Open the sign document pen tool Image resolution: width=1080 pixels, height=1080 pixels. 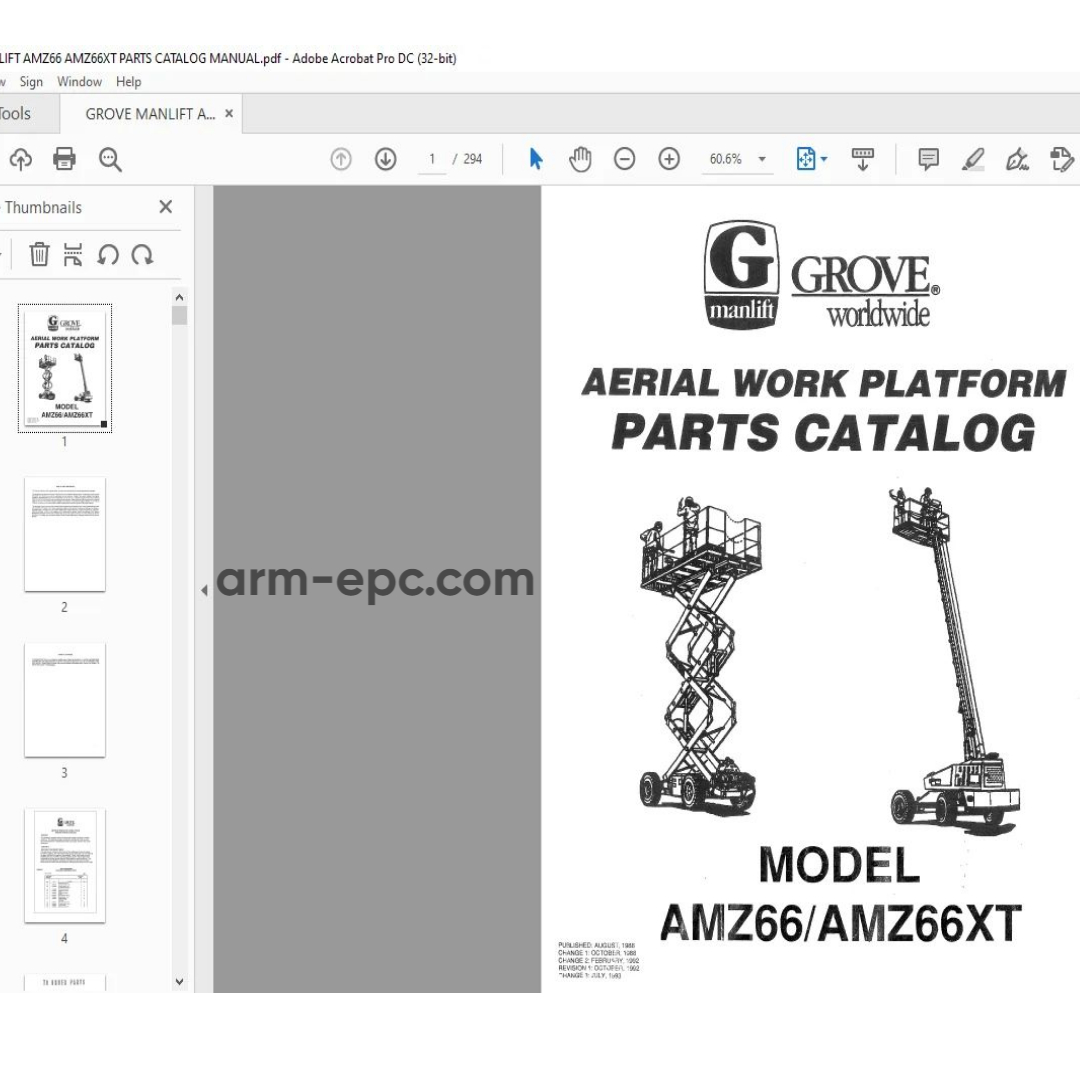pyautogui.click(x=1017, y=159)
